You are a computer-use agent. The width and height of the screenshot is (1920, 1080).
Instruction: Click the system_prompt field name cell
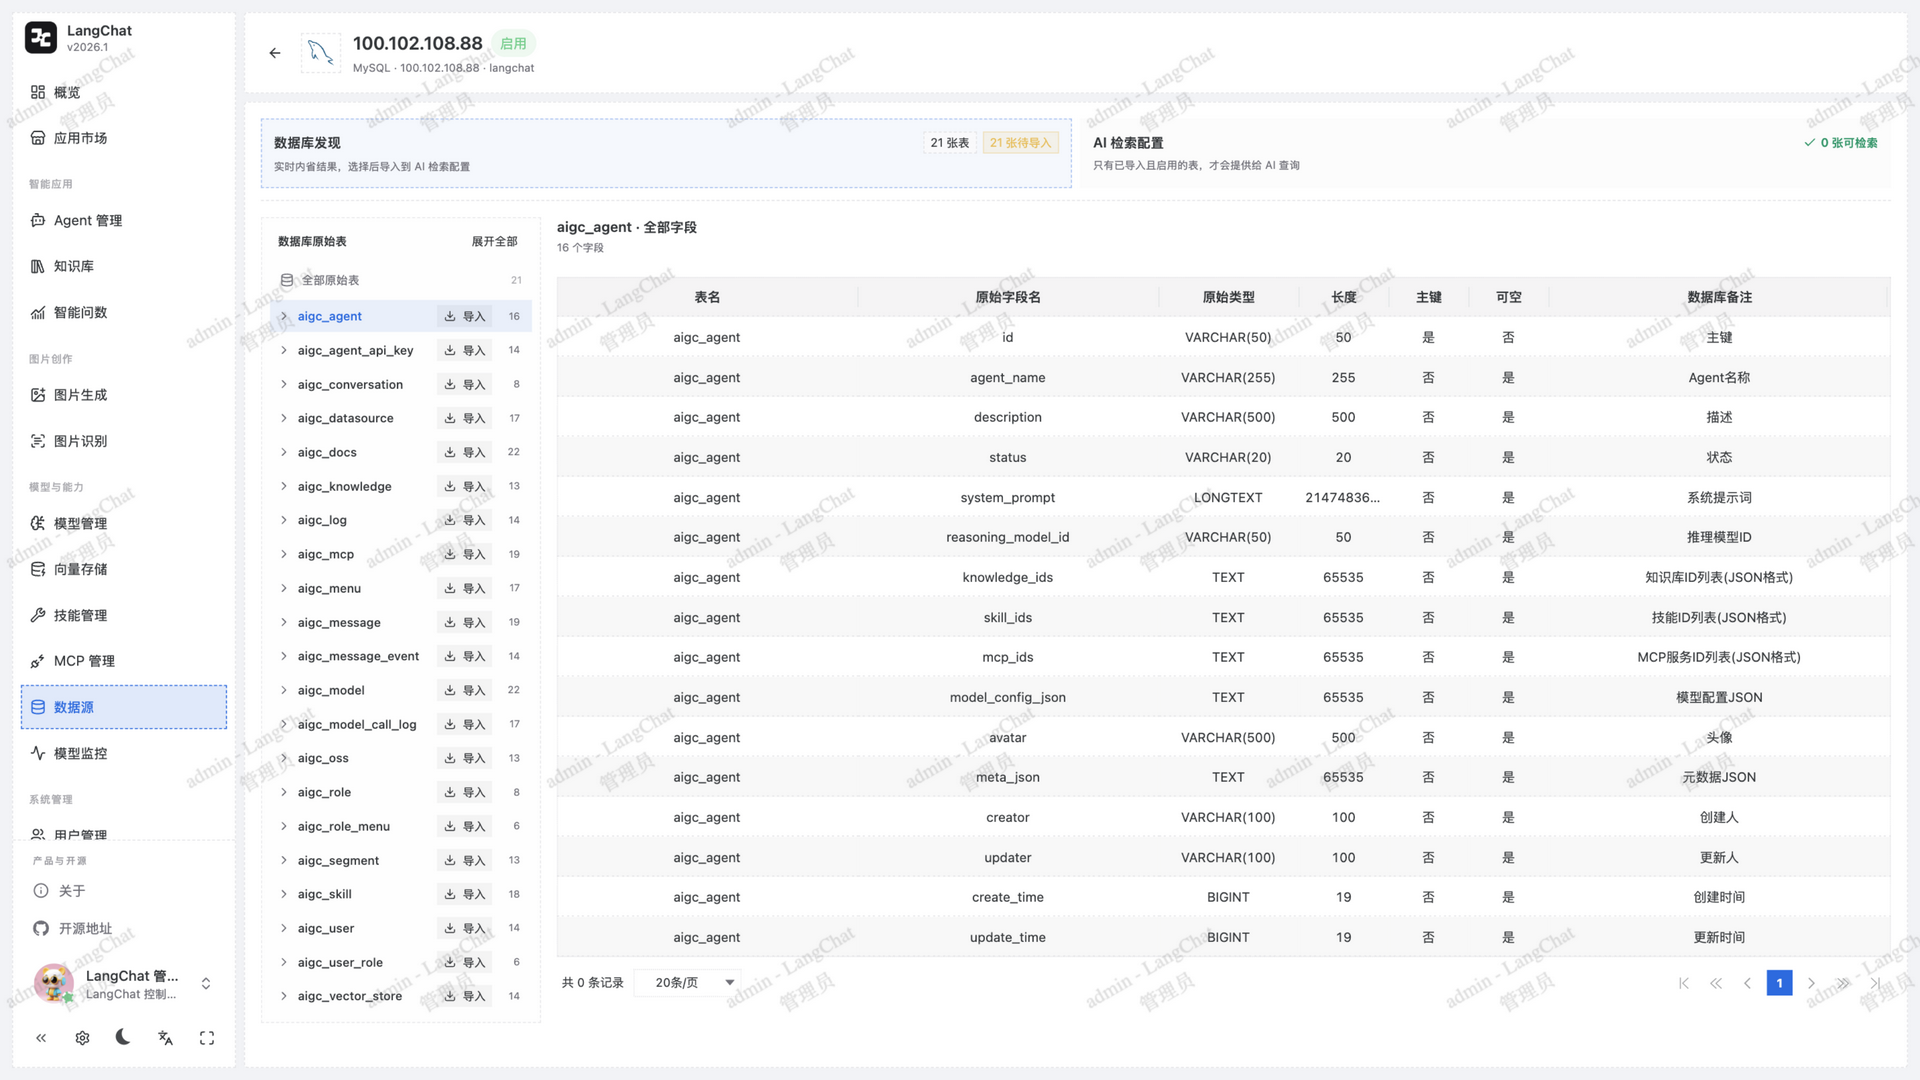point(1007,497)
